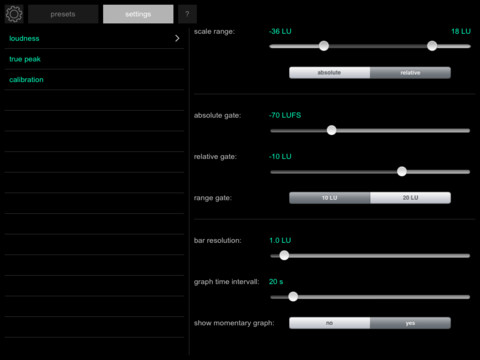Click the absolute gate slider knob
Image resolution: width=480 pixels, height=360 pixels.
click(x=331, y=130)
